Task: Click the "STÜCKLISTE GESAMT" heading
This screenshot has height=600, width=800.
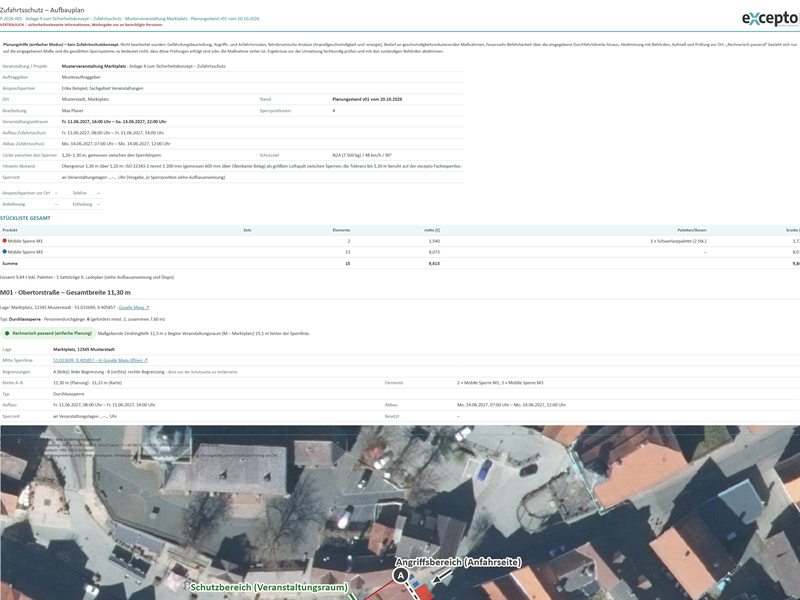Action: 26,218
